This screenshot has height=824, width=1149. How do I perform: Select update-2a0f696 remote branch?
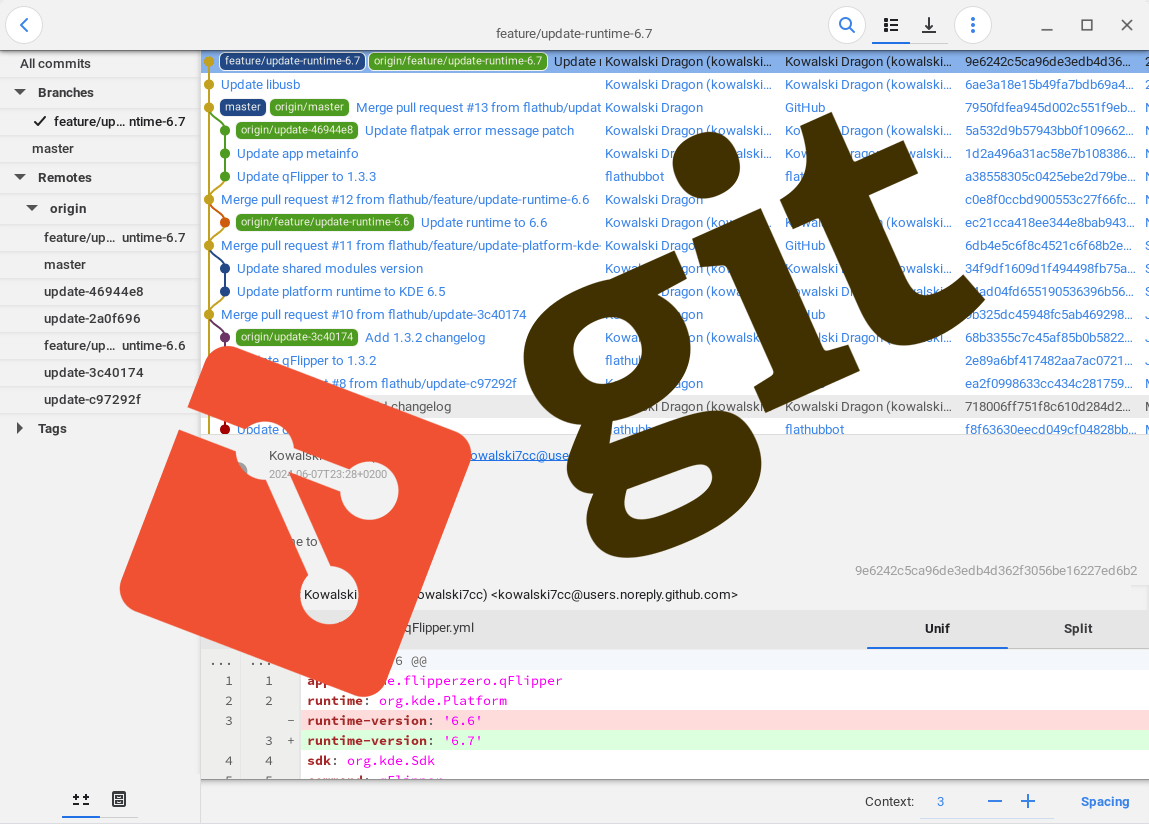click(x=100, y=319)
